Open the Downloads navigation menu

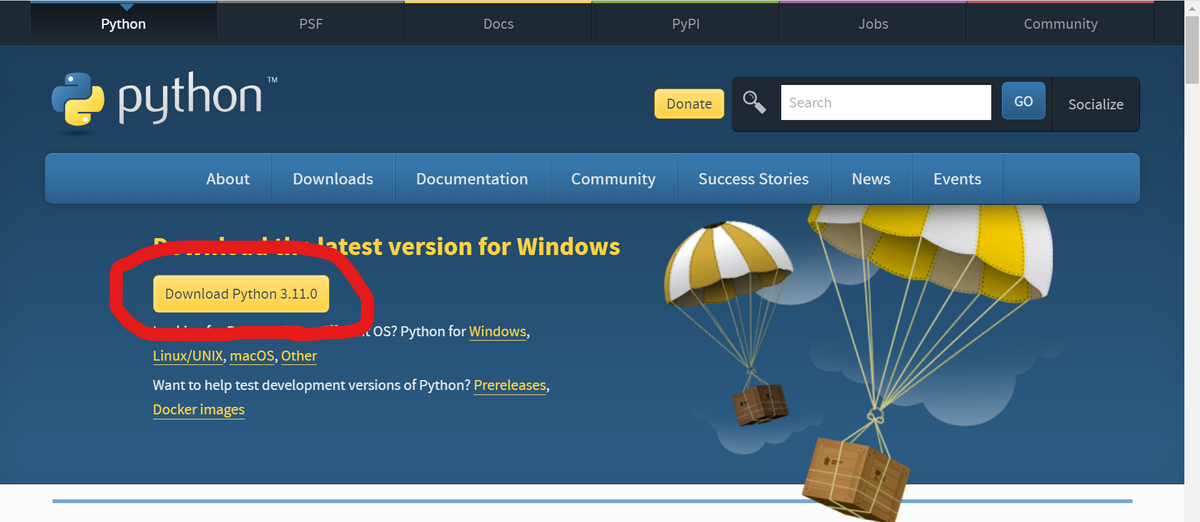click(333, 179)
